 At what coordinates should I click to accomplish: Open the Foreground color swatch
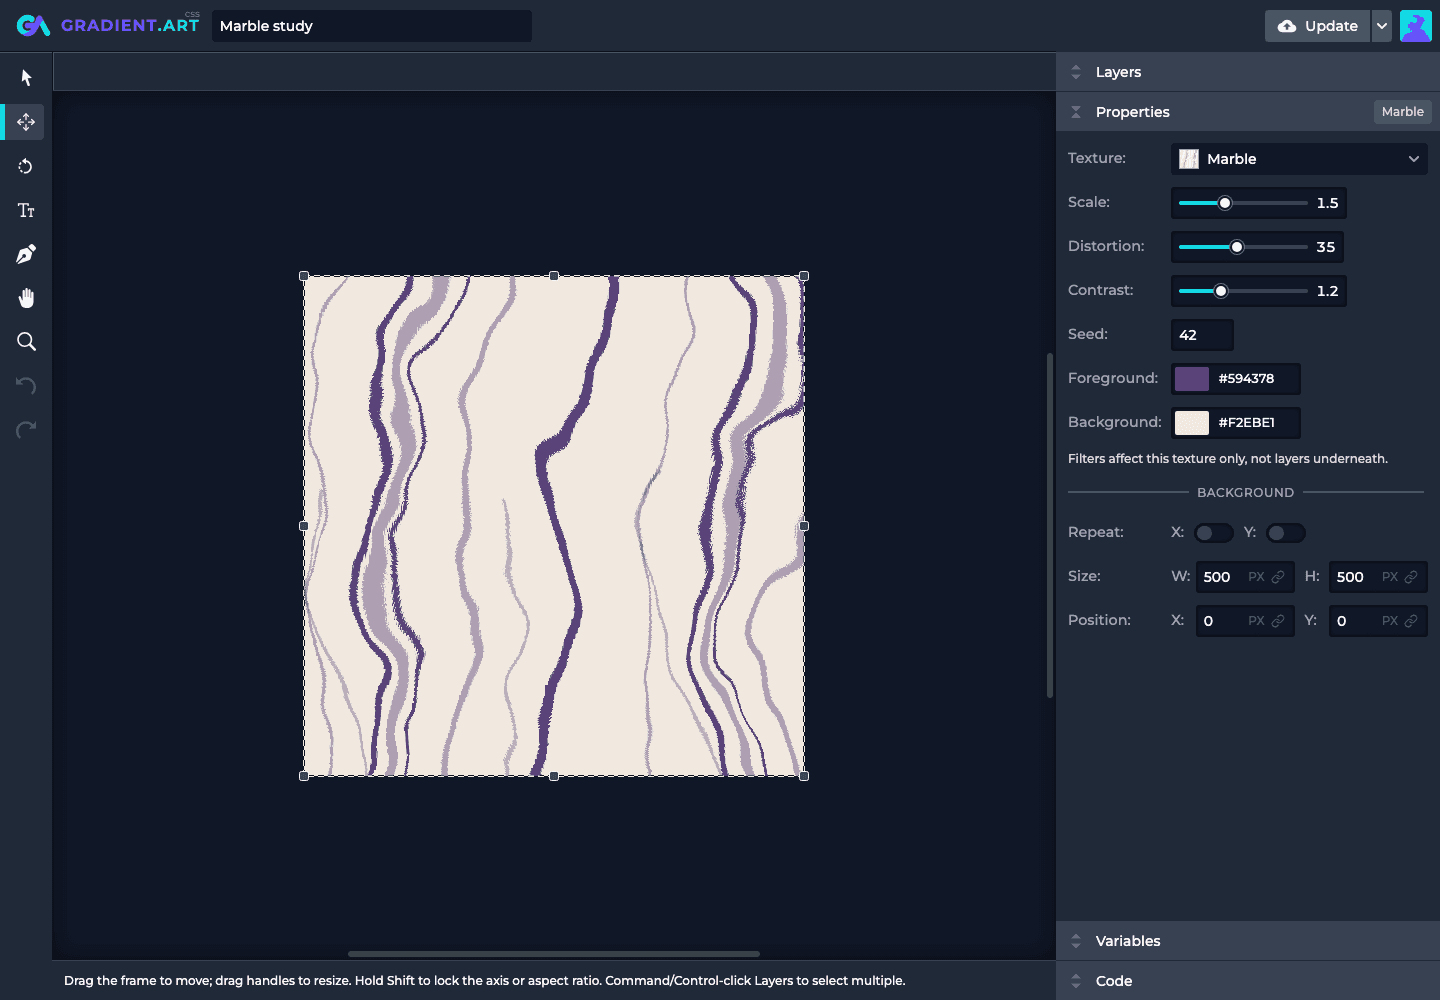(1192, 379)
